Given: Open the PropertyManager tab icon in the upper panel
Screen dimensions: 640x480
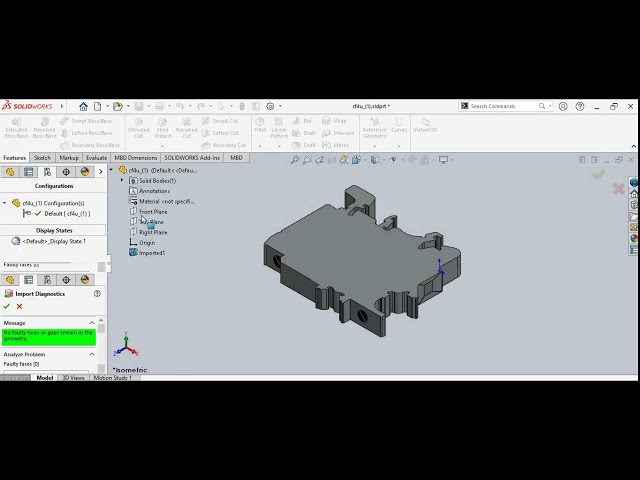Looking at the screenshot, I should (x=29, y=172).
